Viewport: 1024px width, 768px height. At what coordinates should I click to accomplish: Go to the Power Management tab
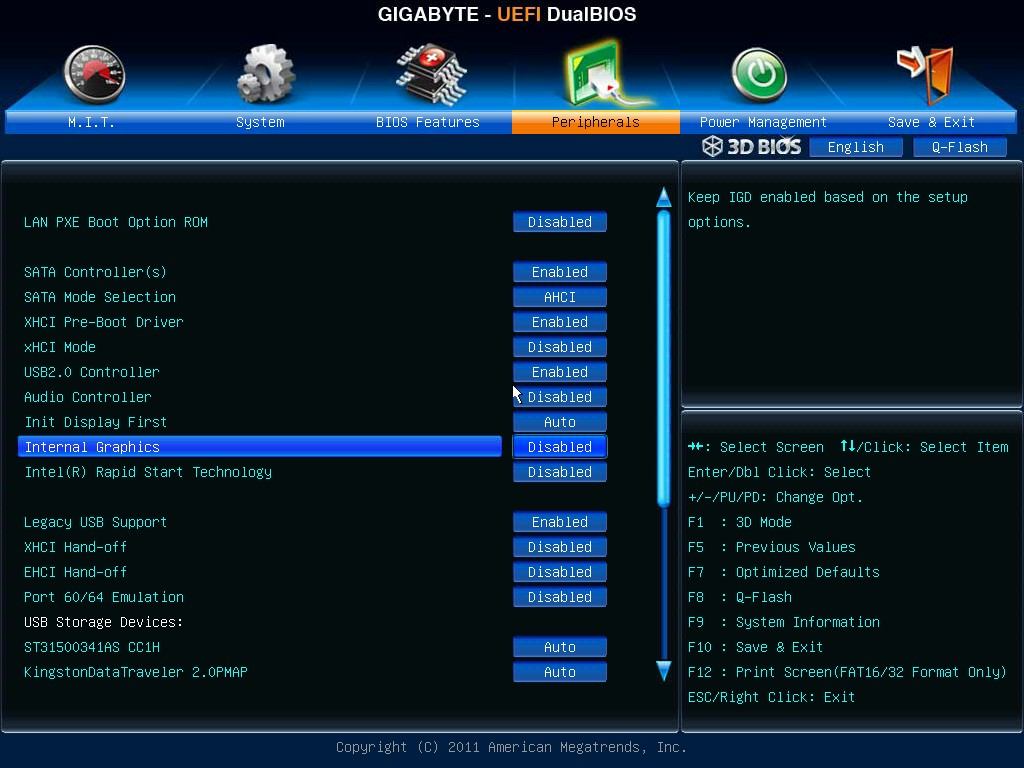763,122
